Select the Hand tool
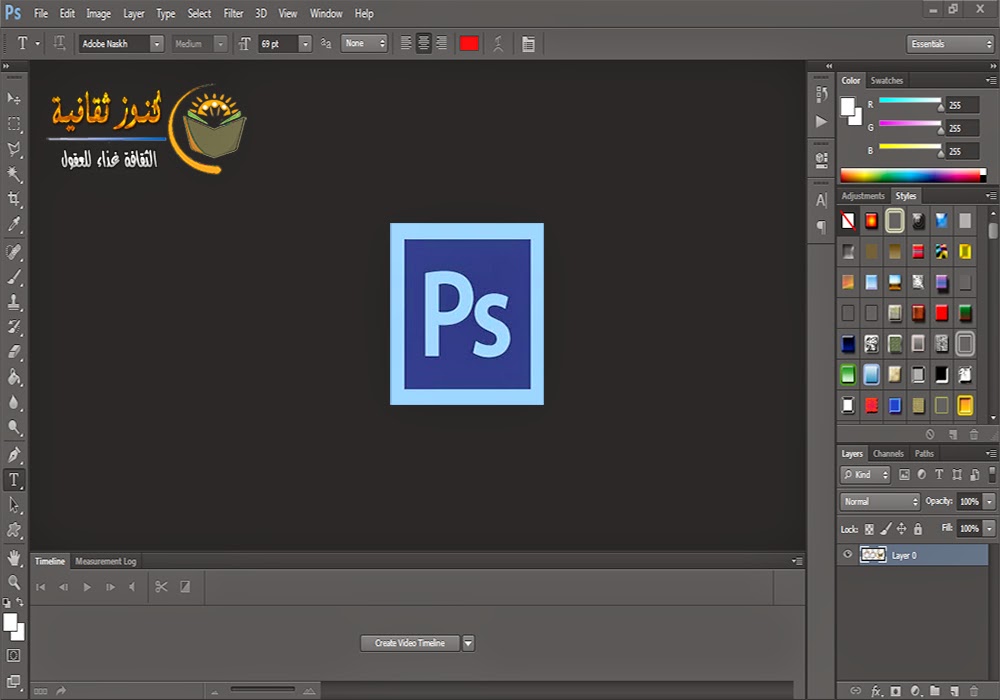The width and height of the screenshot is (1000, 700). pos(14,558)
